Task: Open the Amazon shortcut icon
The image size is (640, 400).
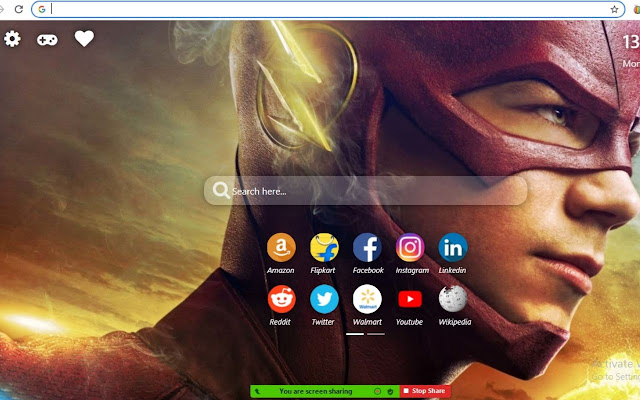Action: pos(281,247)
